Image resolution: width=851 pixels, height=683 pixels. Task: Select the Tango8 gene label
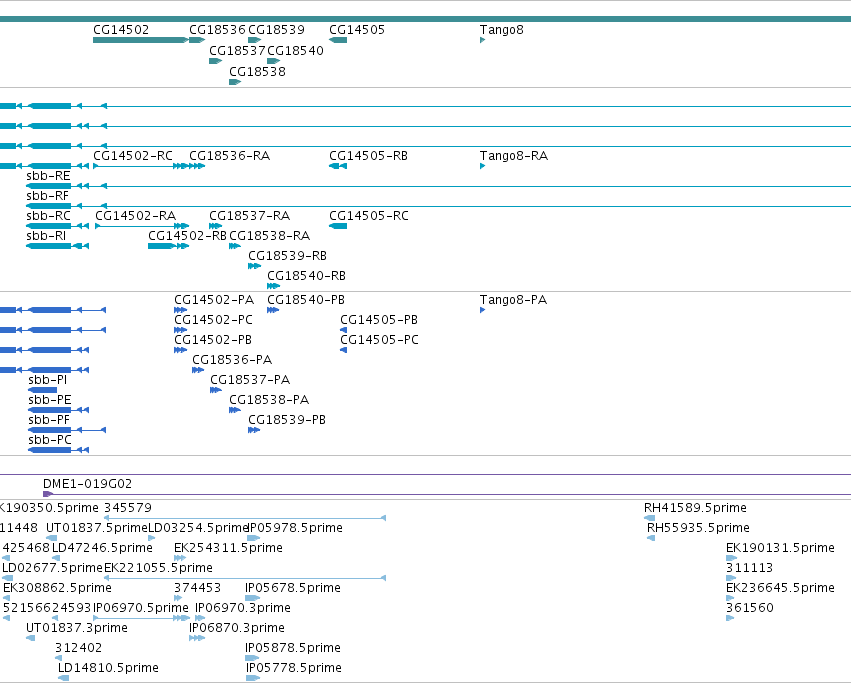[x=501, y=29]
